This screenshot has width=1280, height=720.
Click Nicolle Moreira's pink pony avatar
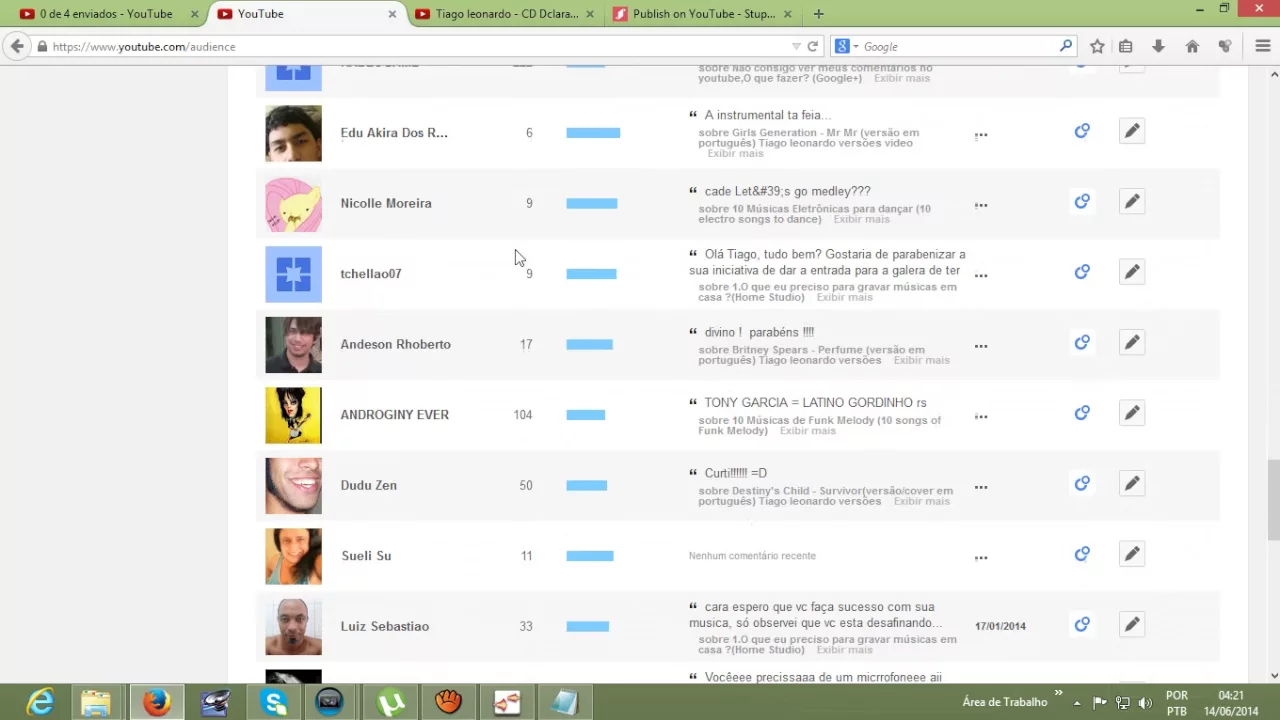(x=293, y=203)
